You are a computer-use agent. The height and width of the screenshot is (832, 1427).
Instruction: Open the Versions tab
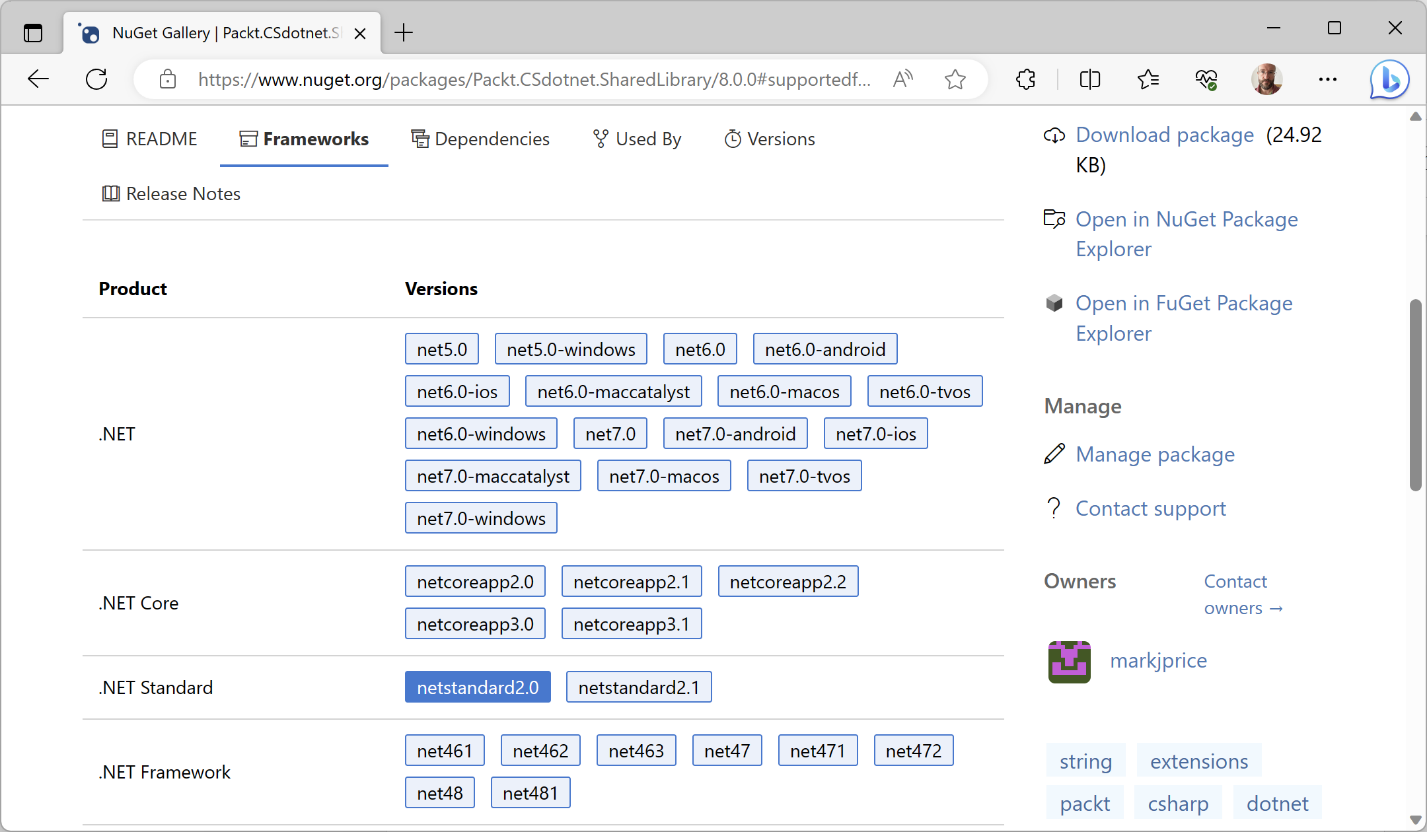(770, 139)
